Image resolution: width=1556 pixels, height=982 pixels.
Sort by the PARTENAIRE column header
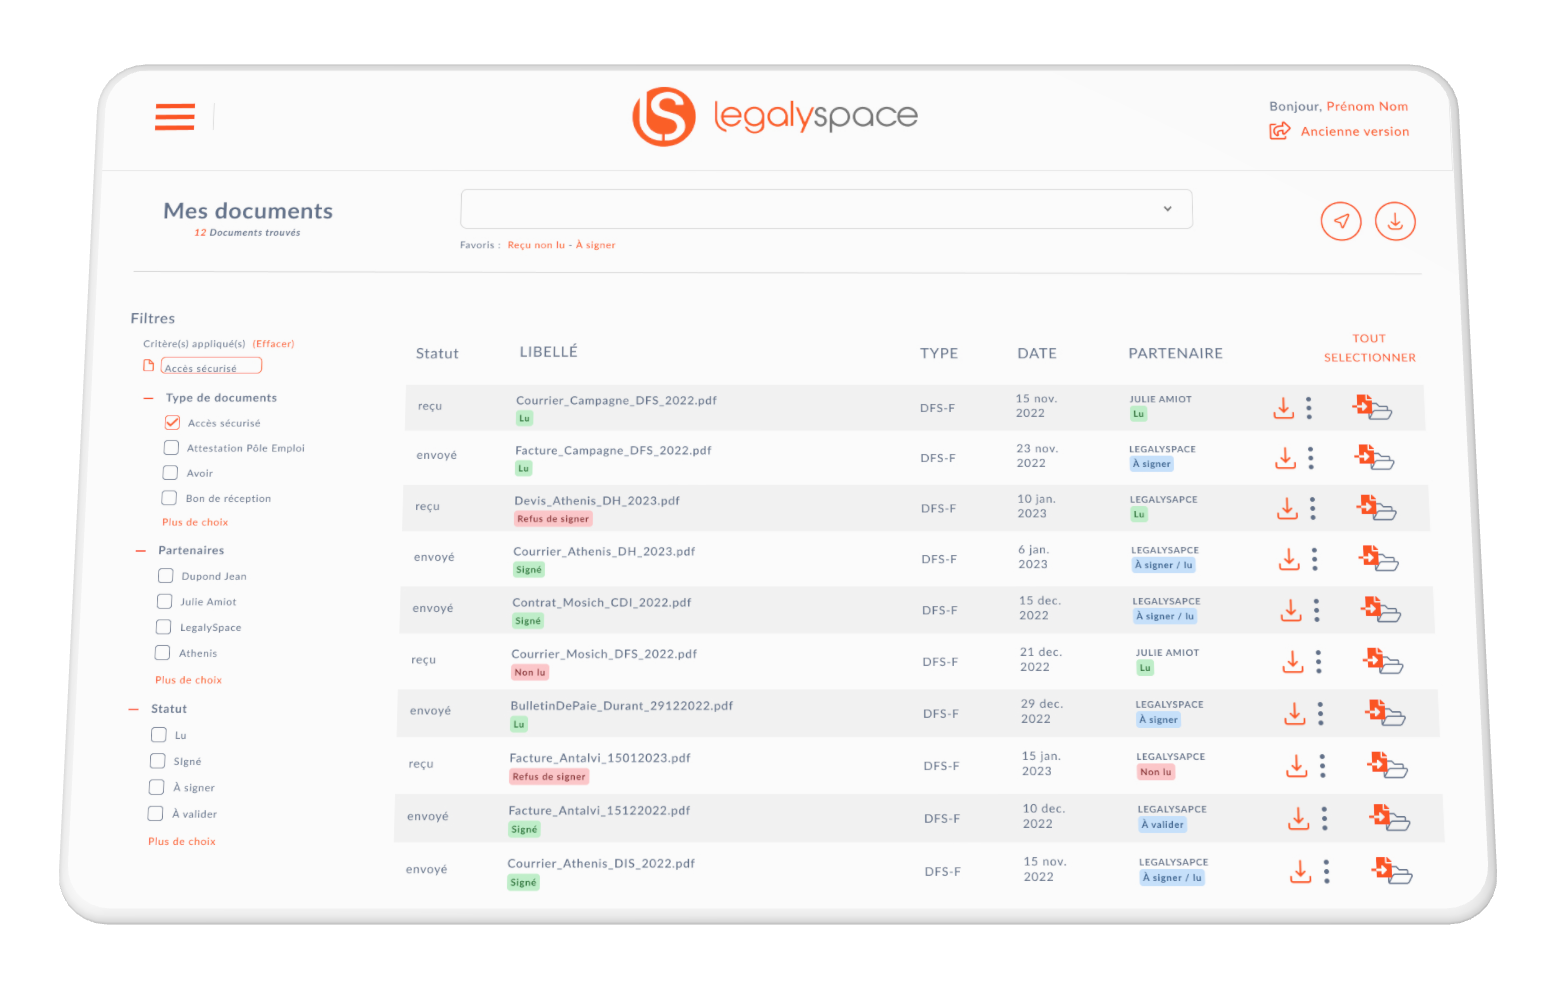click(x=1175, y=353)
